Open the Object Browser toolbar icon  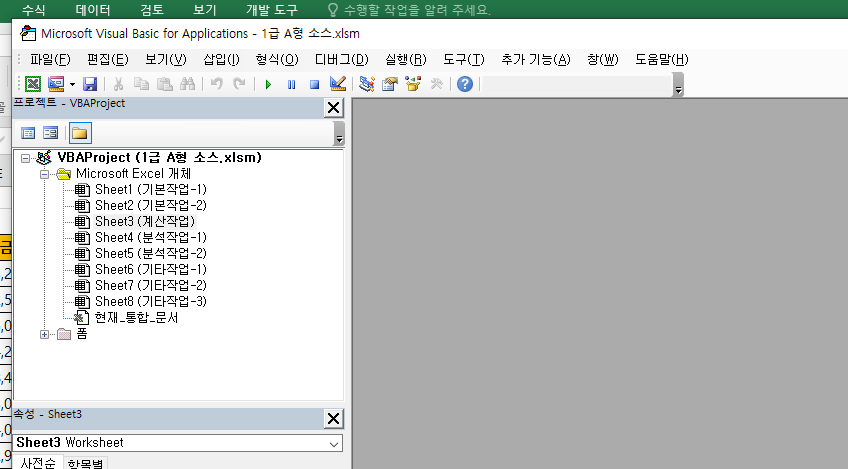(413, 84)
